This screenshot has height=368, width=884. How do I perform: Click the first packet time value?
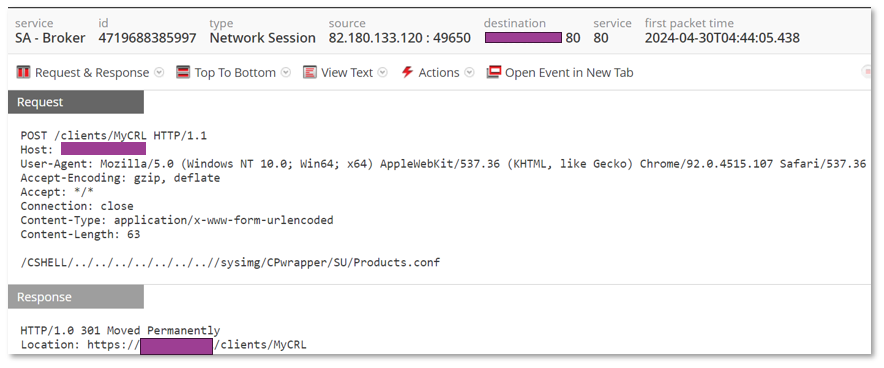coord(722,38)
